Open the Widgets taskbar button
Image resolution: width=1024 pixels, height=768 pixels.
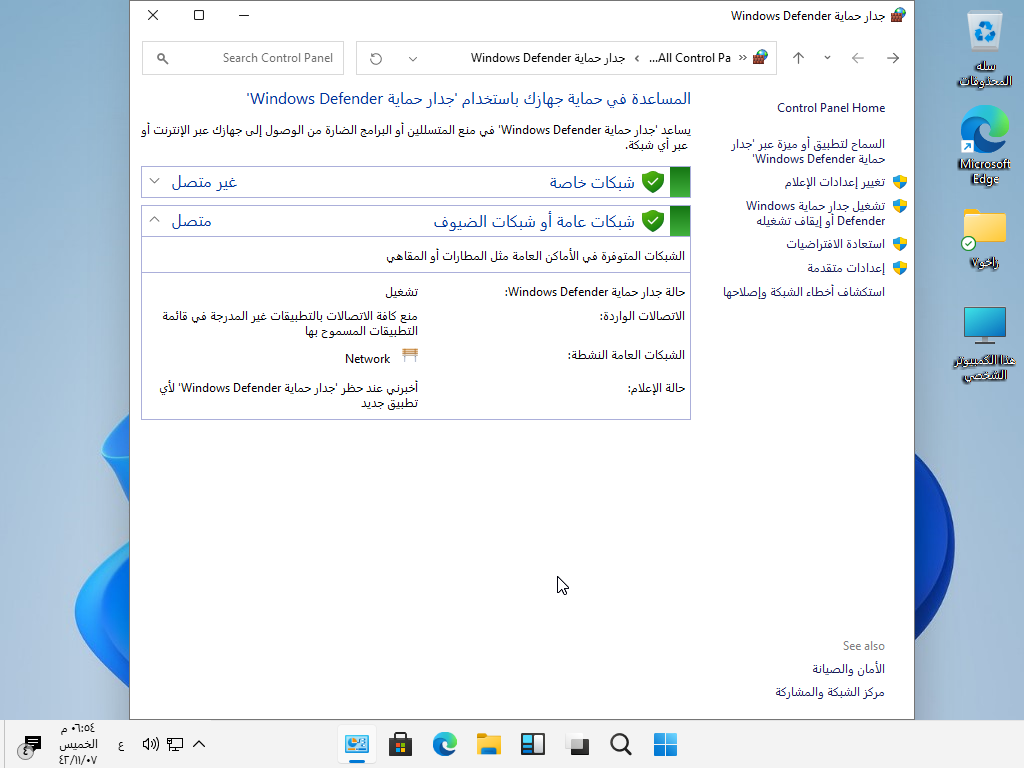[x=533, y=744]
